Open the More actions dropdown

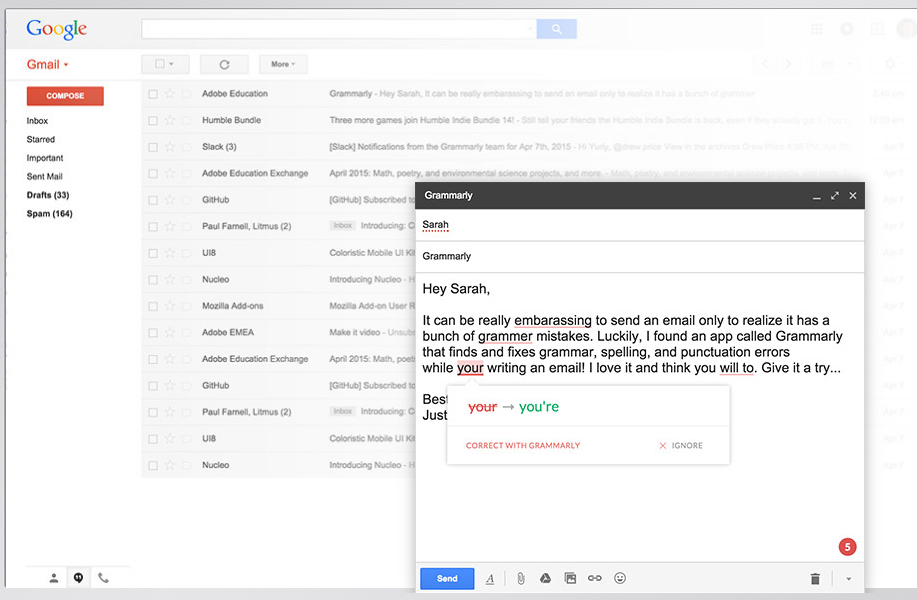283,64
